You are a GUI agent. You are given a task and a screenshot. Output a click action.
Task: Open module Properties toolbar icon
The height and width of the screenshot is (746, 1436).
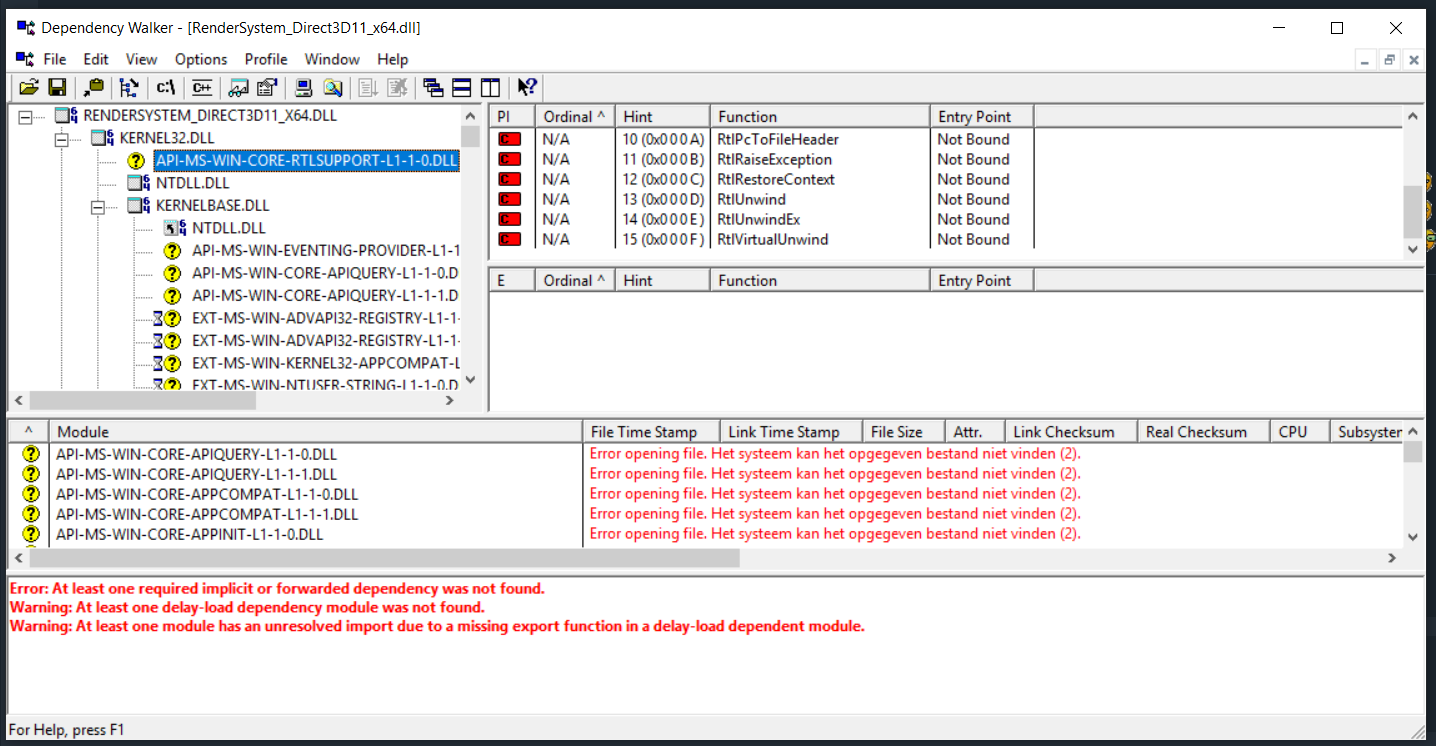click(266, 88)
